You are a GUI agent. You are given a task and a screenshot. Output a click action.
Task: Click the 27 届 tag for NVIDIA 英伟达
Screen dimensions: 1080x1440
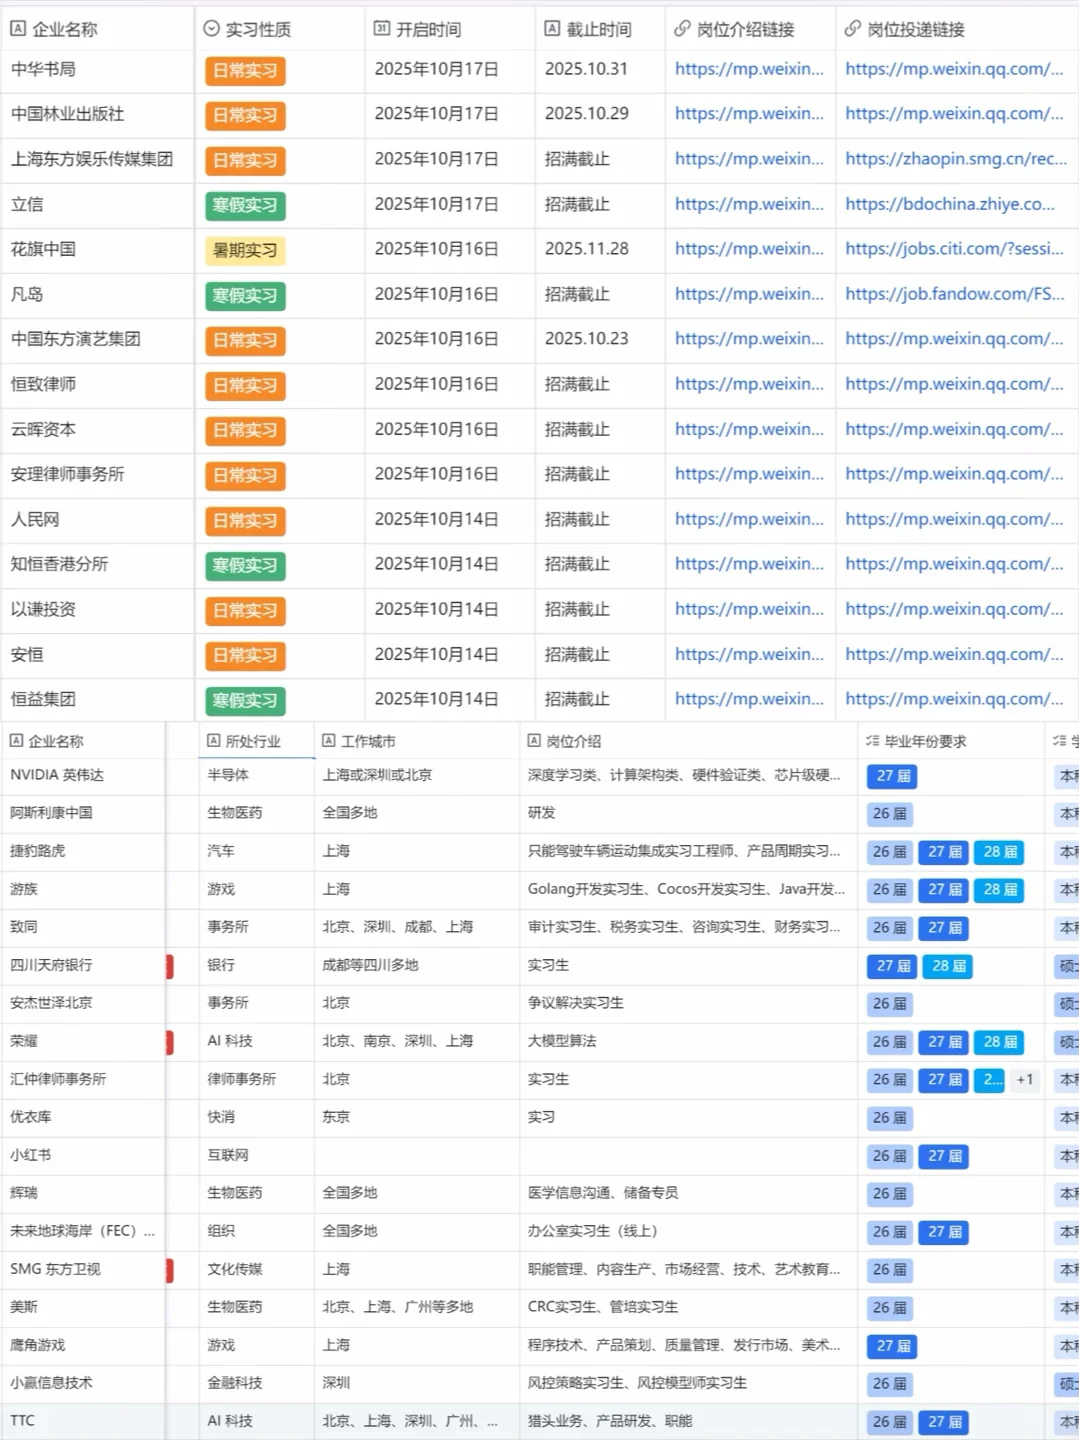pos(892,776)
